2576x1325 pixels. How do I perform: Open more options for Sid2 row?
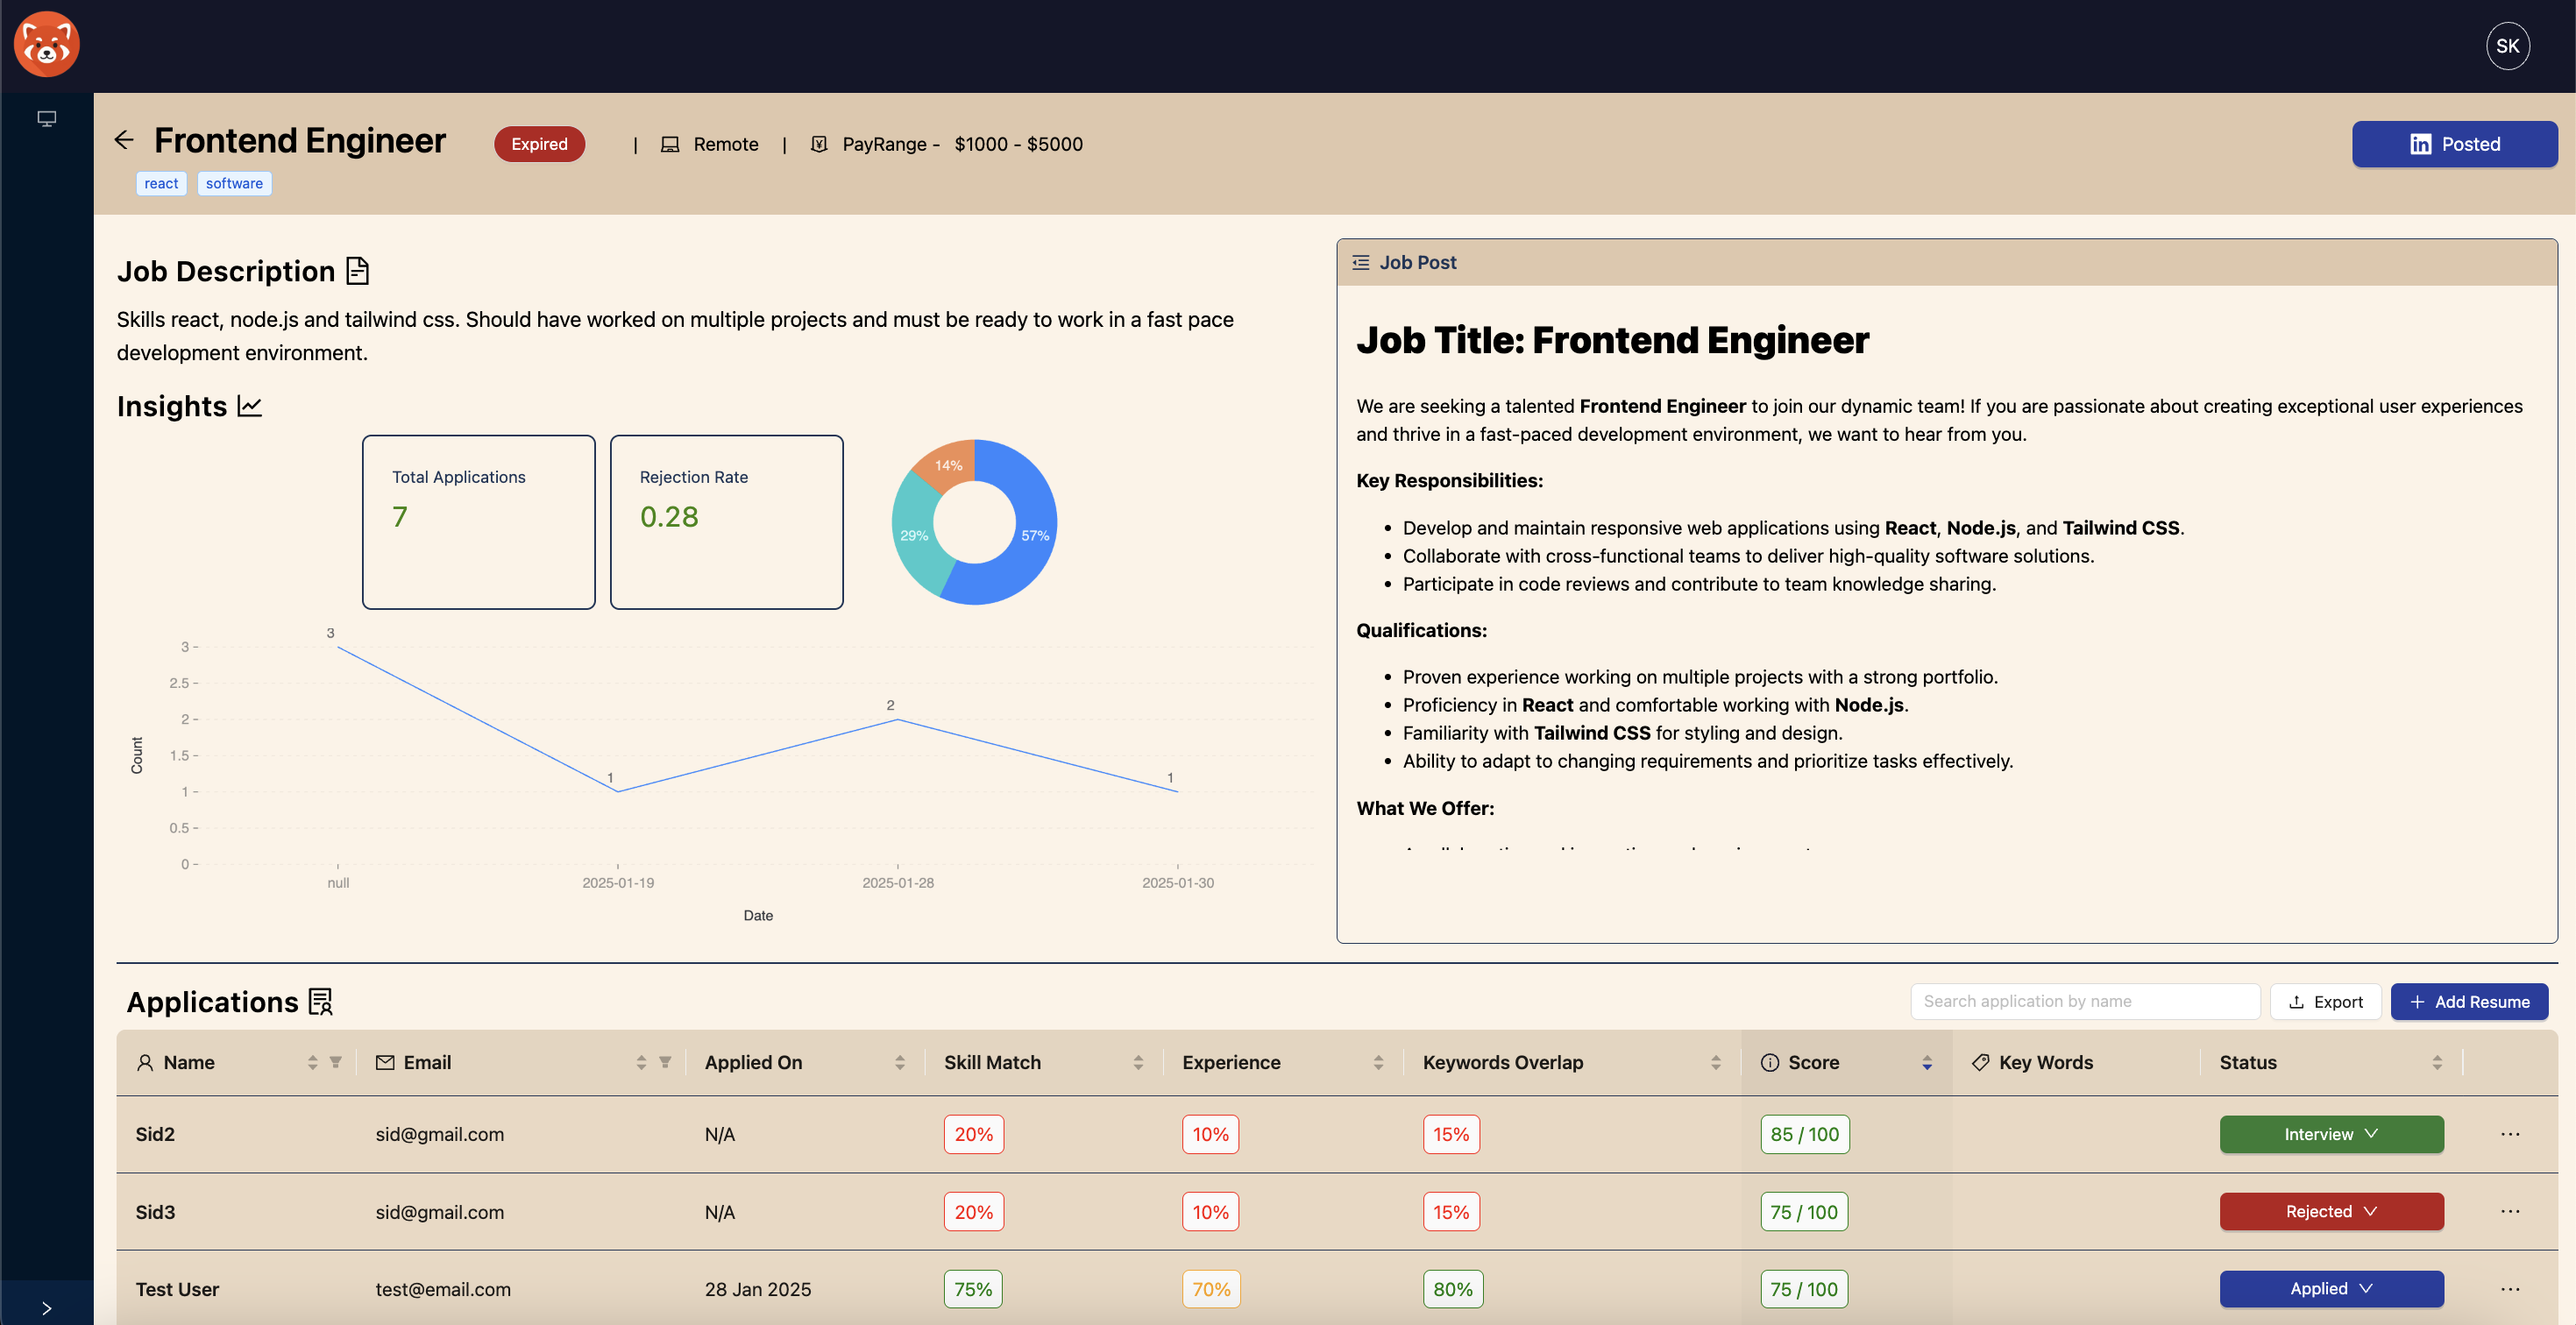point(2509,1134)
